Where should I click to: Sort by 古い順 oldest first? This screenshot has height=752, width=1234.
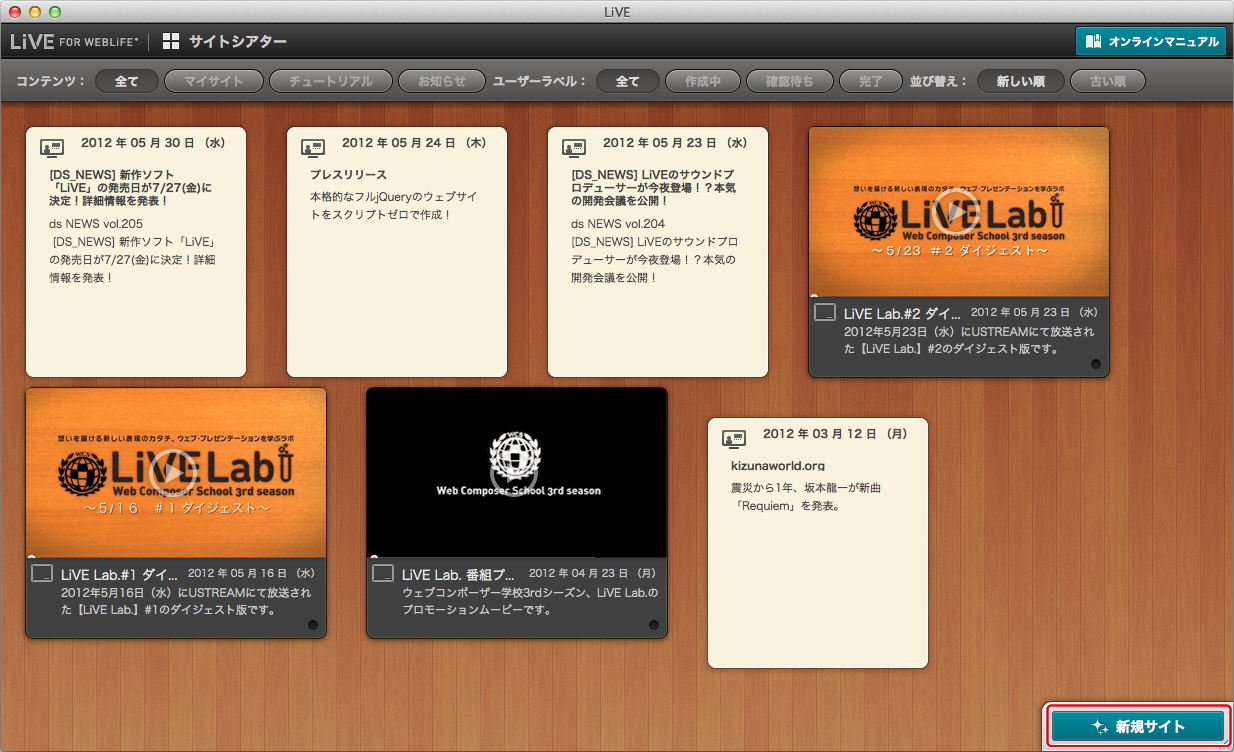[1107, 81]
